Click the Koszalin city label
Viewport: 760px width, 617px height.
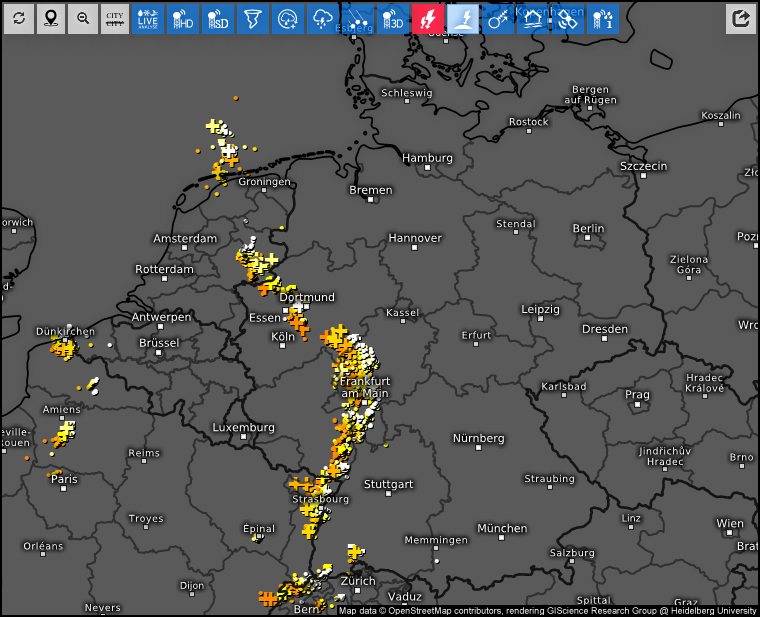pos(721,116)
